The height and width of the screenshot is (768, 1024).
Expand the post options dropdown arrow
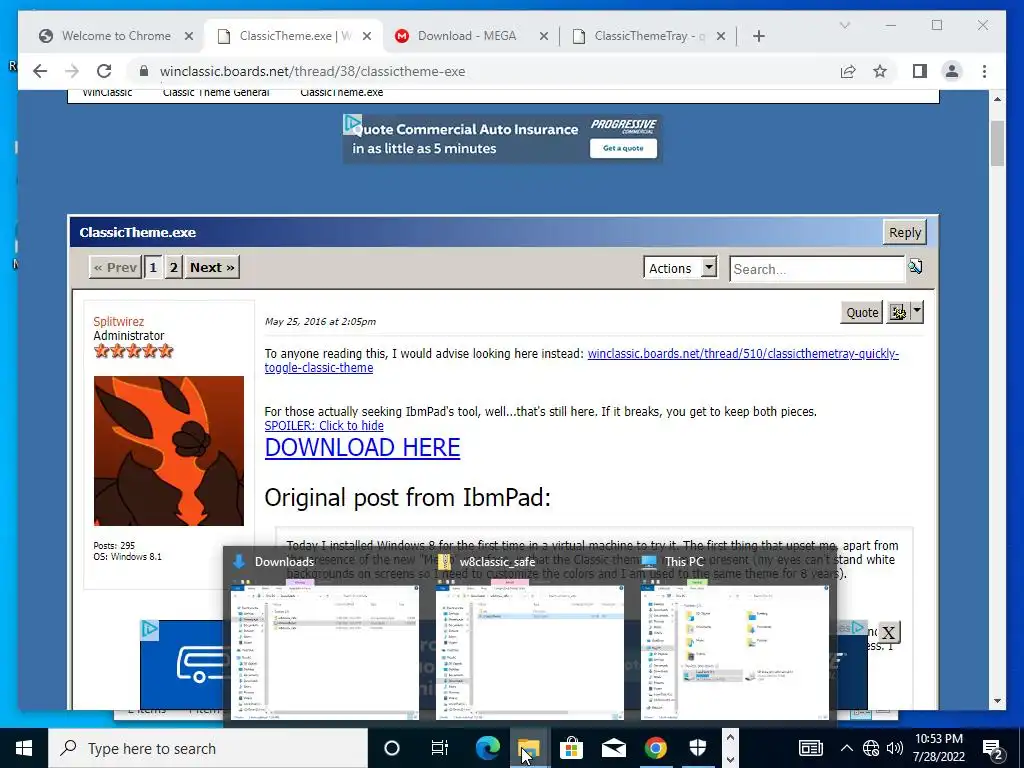(917, 312)
